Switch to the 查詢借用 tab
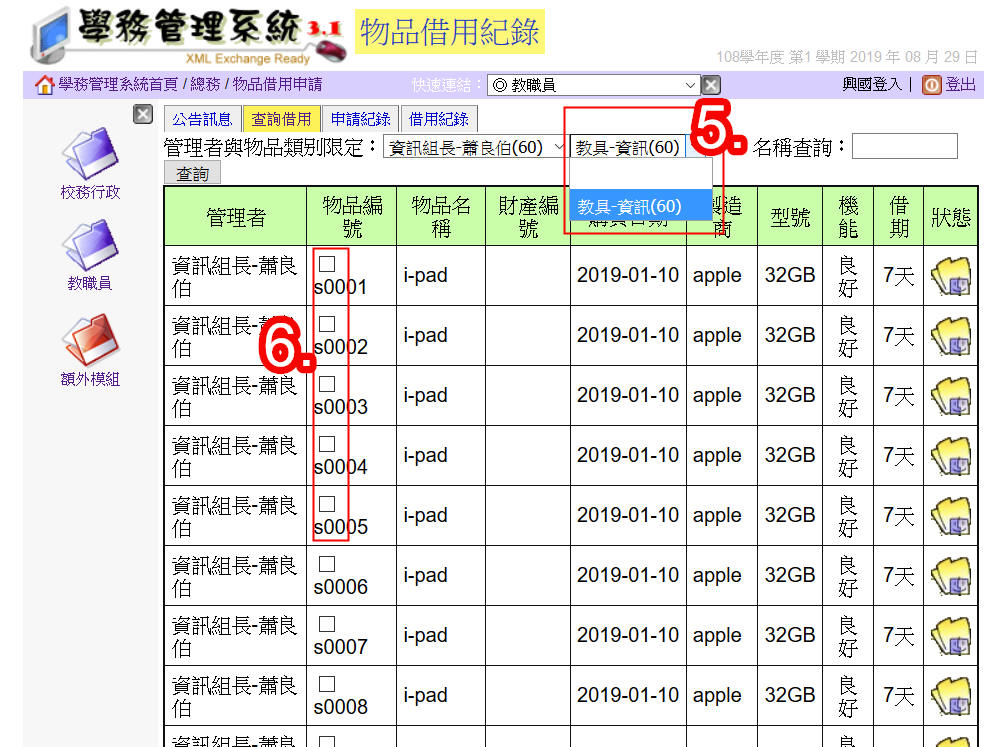 281,119
